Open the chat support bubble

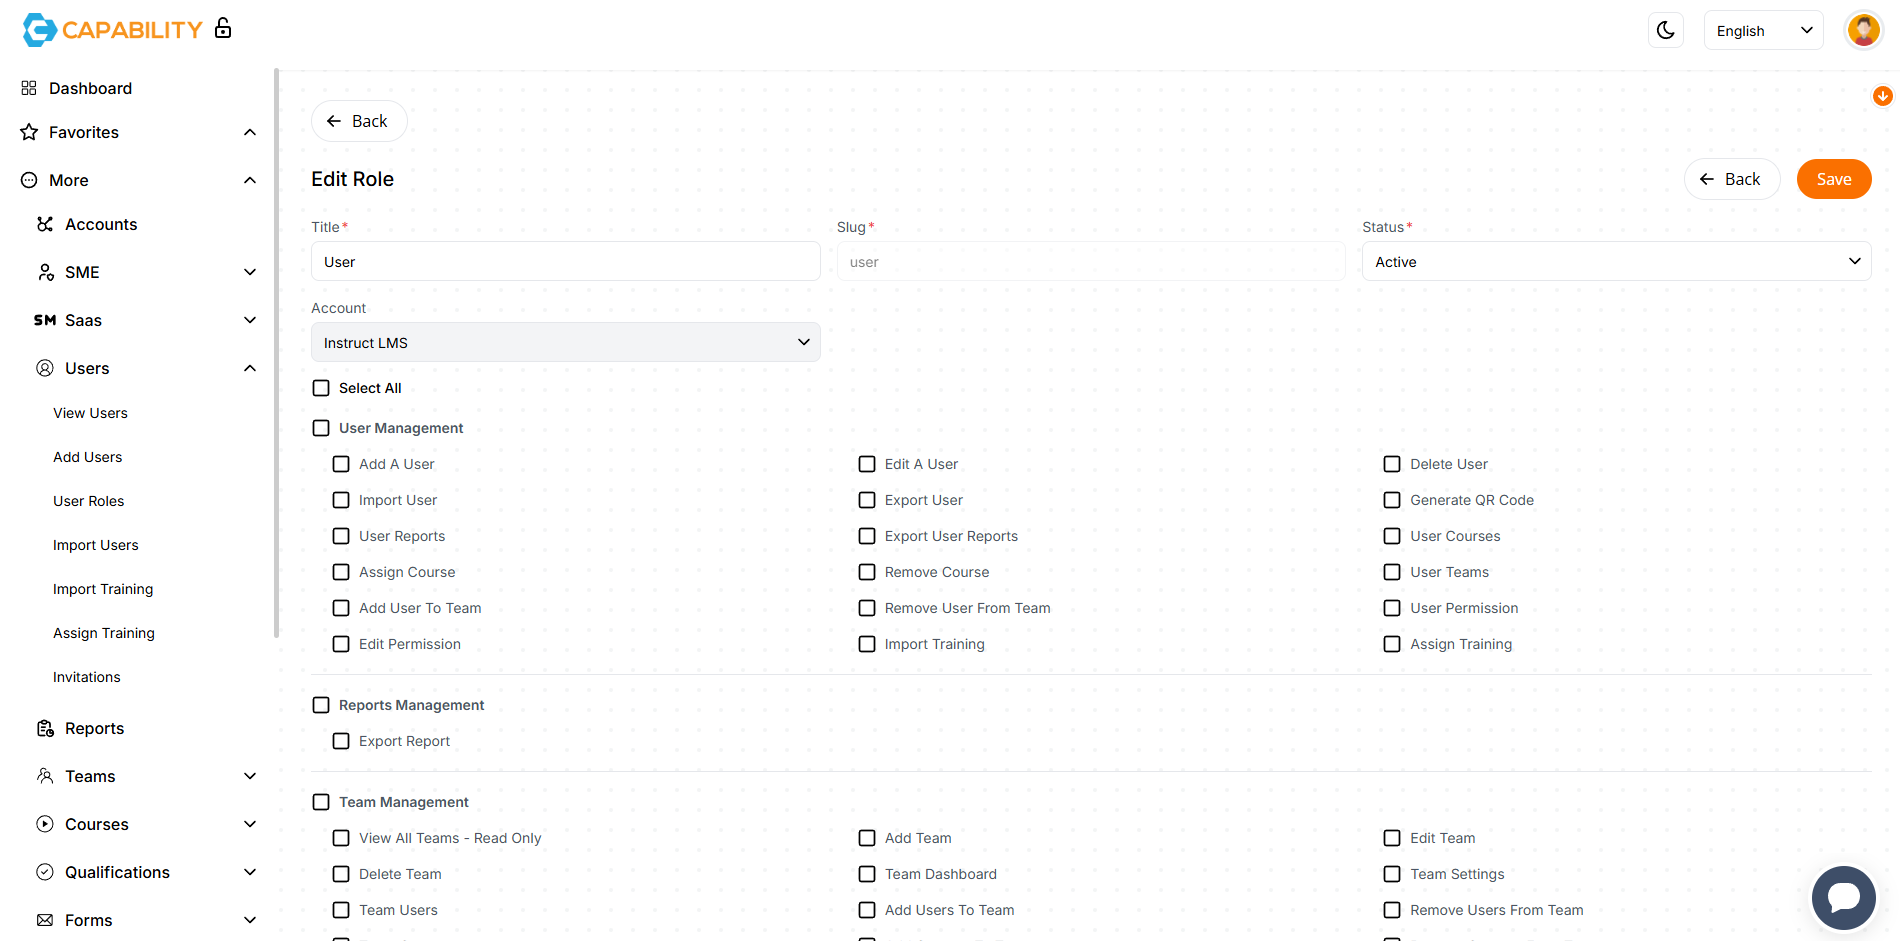click(x=1844, y=897)
